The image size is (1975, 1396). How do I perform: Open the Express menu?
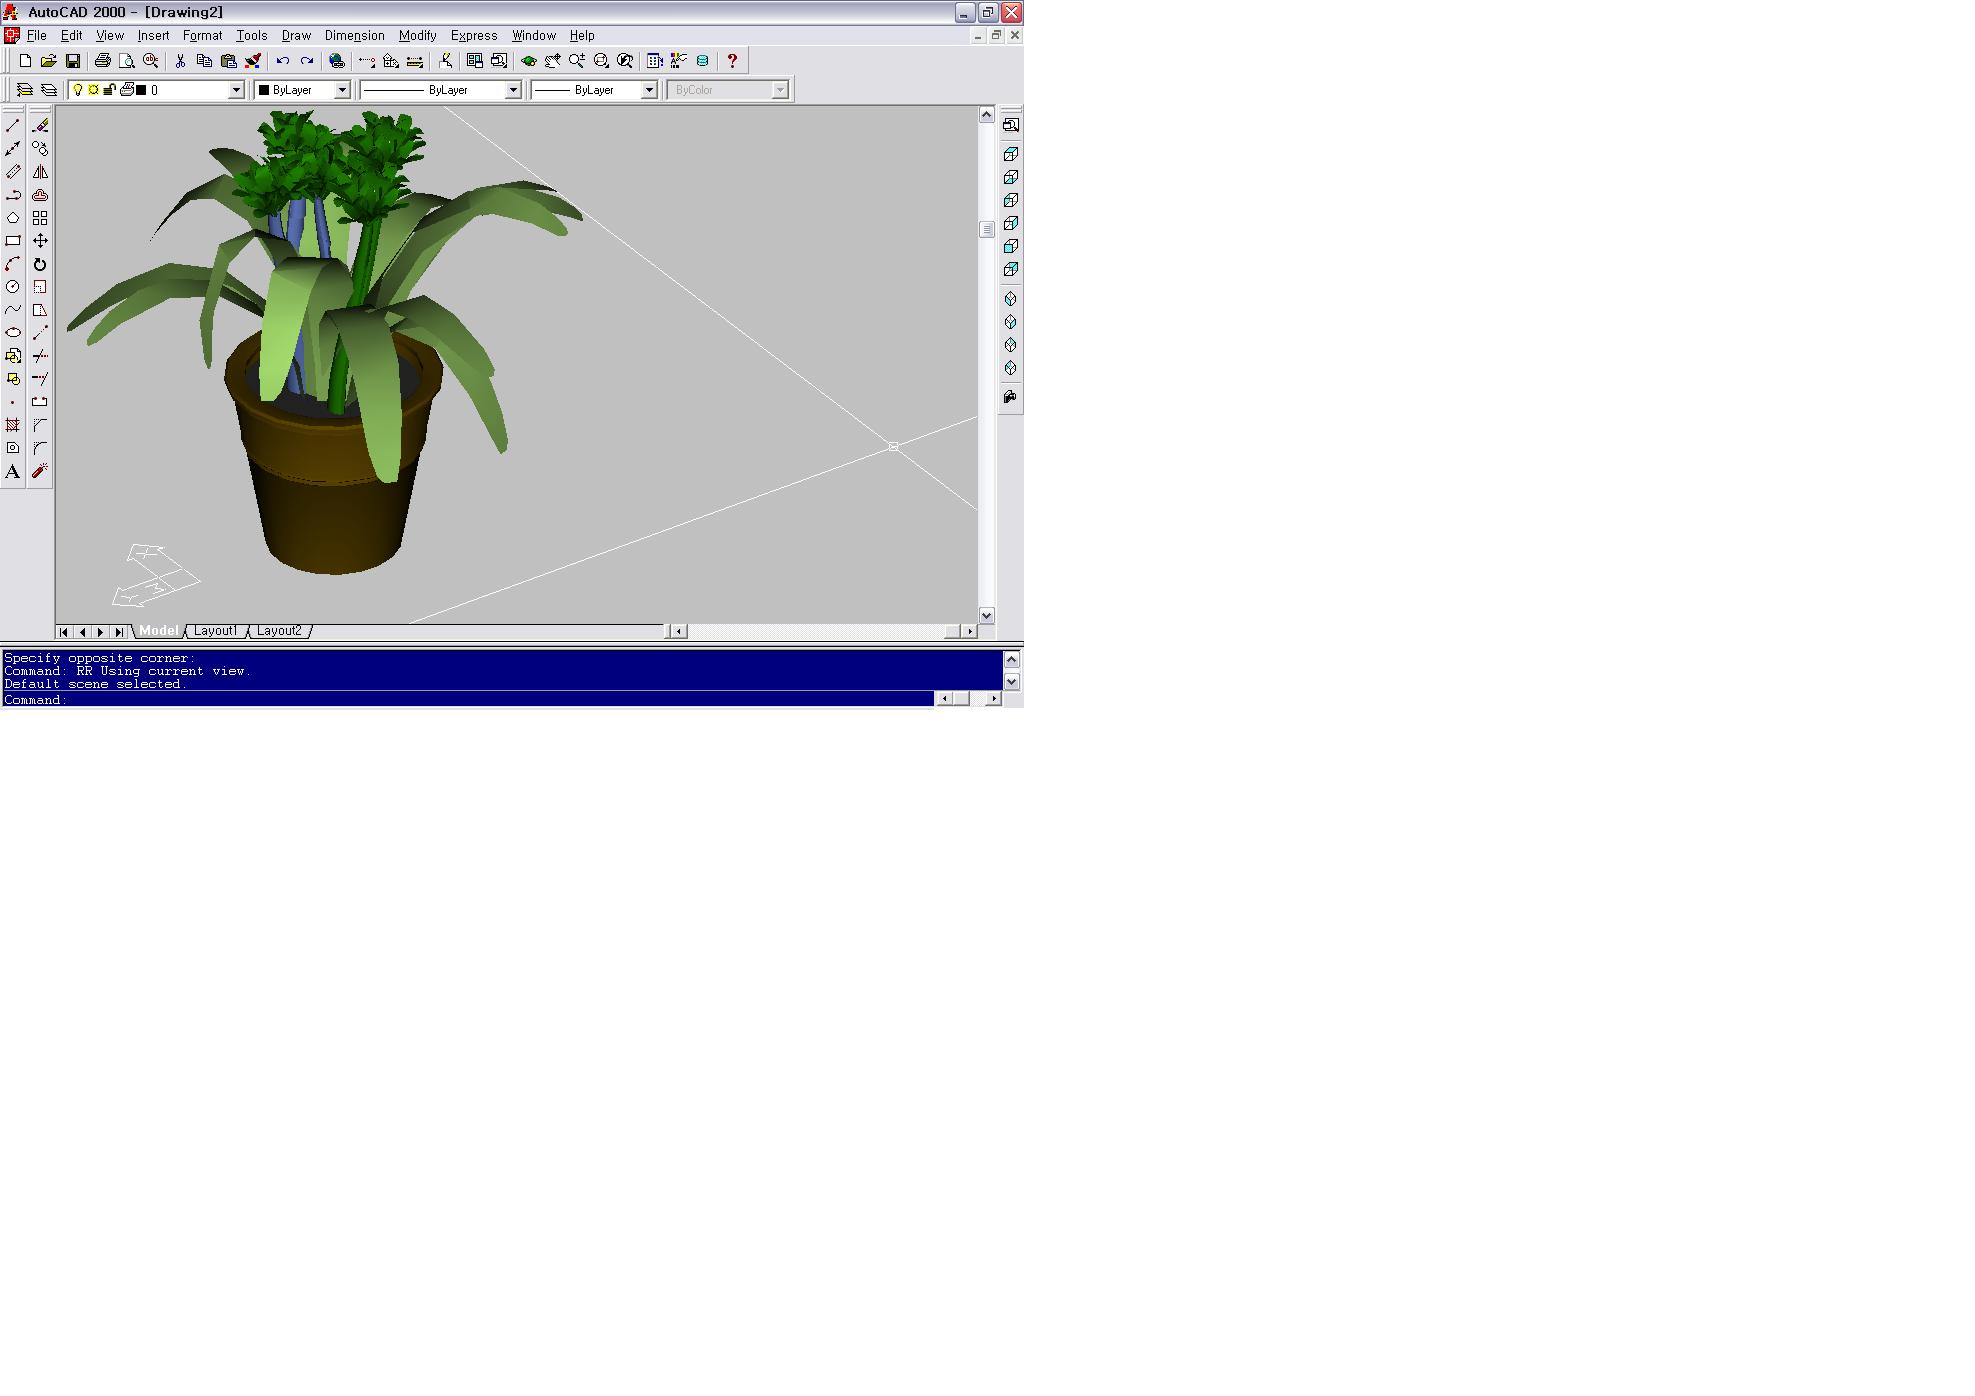point(474,35)
